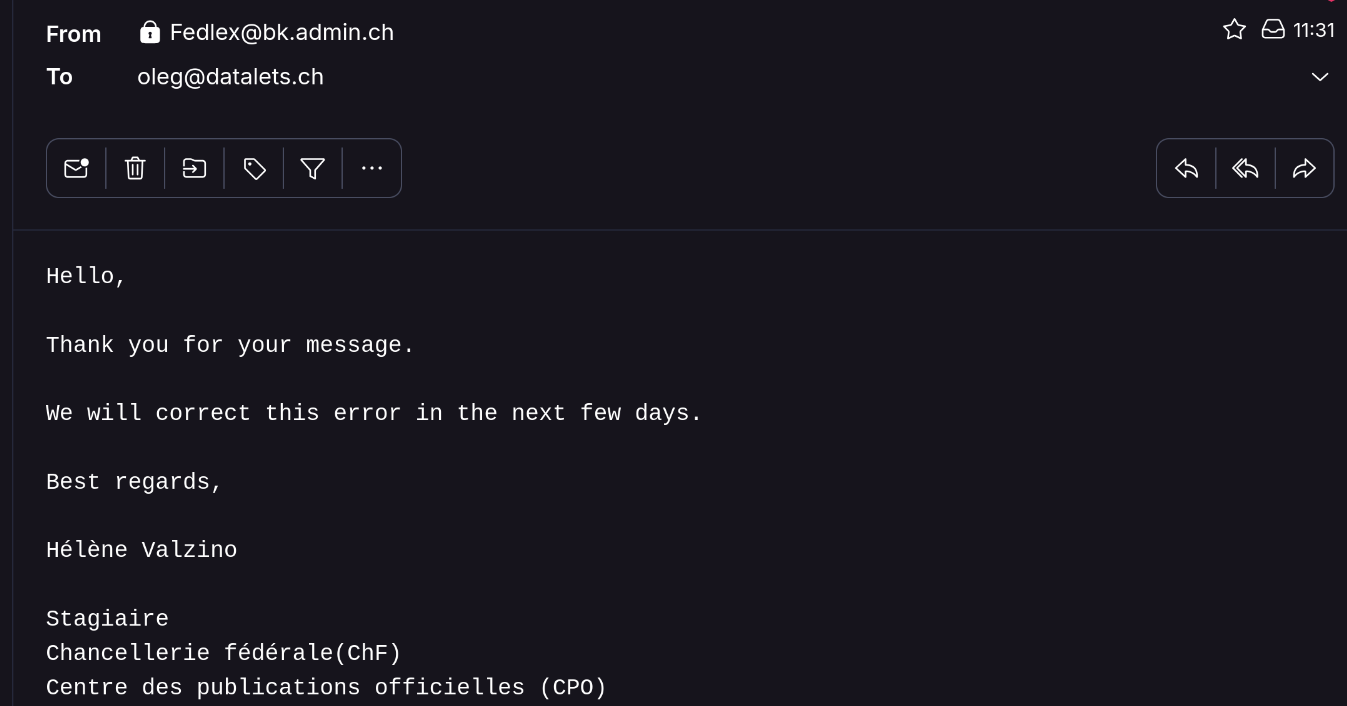Open the three-dots more actions menu
1347x706 pixels.
(x=372, y=168)
